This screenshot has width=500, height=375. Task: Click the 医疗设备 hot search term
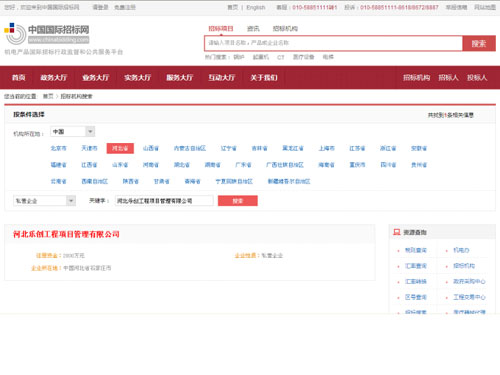303,57
